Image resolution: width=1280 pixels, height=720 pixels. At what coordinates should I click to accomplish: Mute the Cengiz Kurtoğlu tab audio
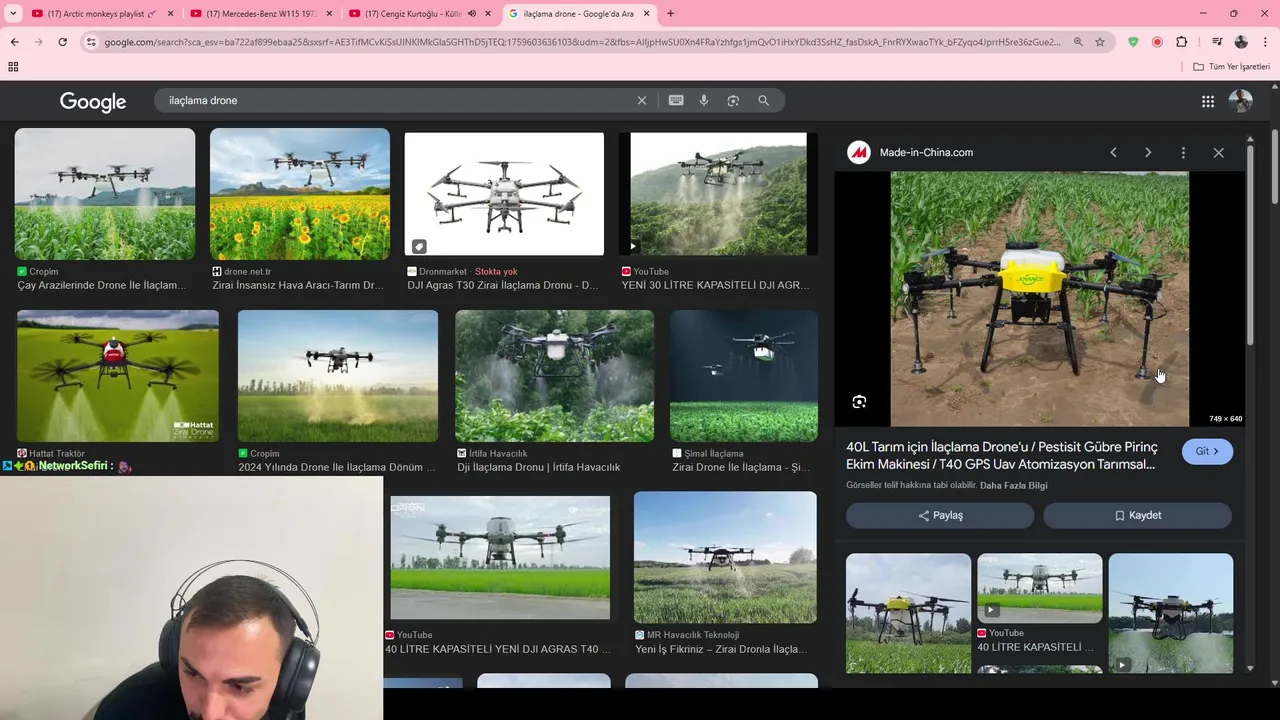472,14
